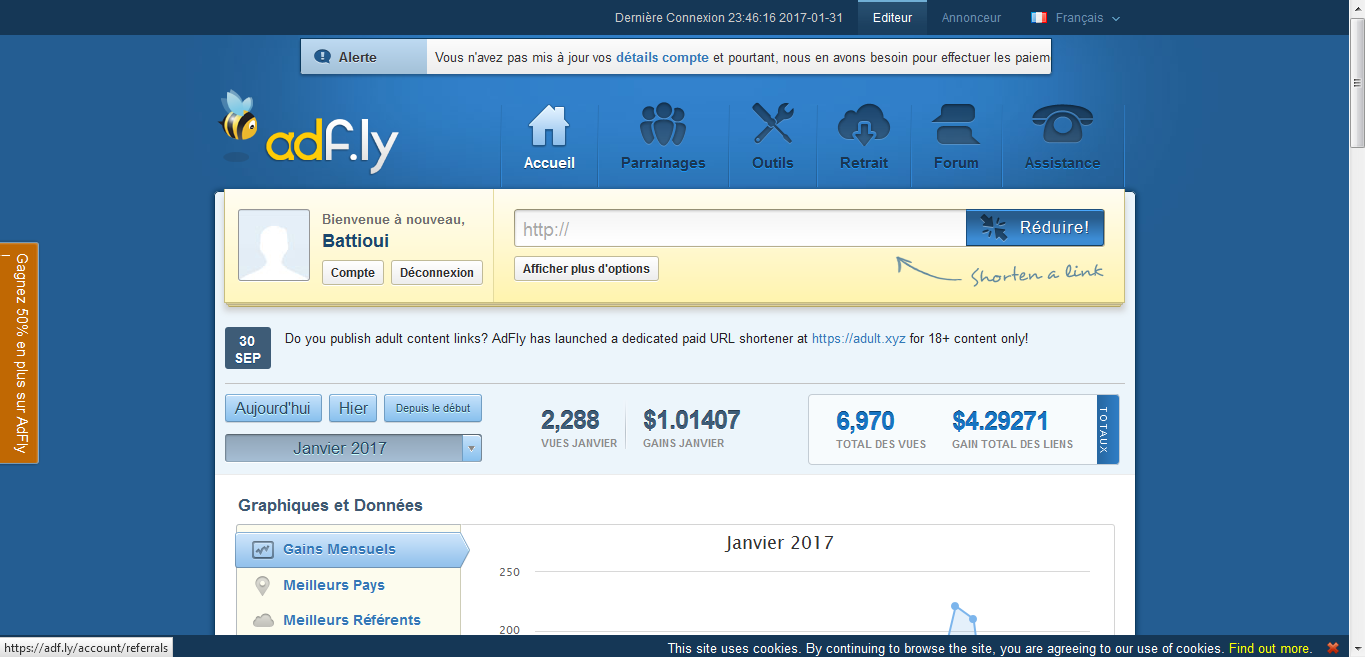Click the Find out more cookie link
Image resolution: width=1366 pixels, height=658 pixels.
[1270, 649]
